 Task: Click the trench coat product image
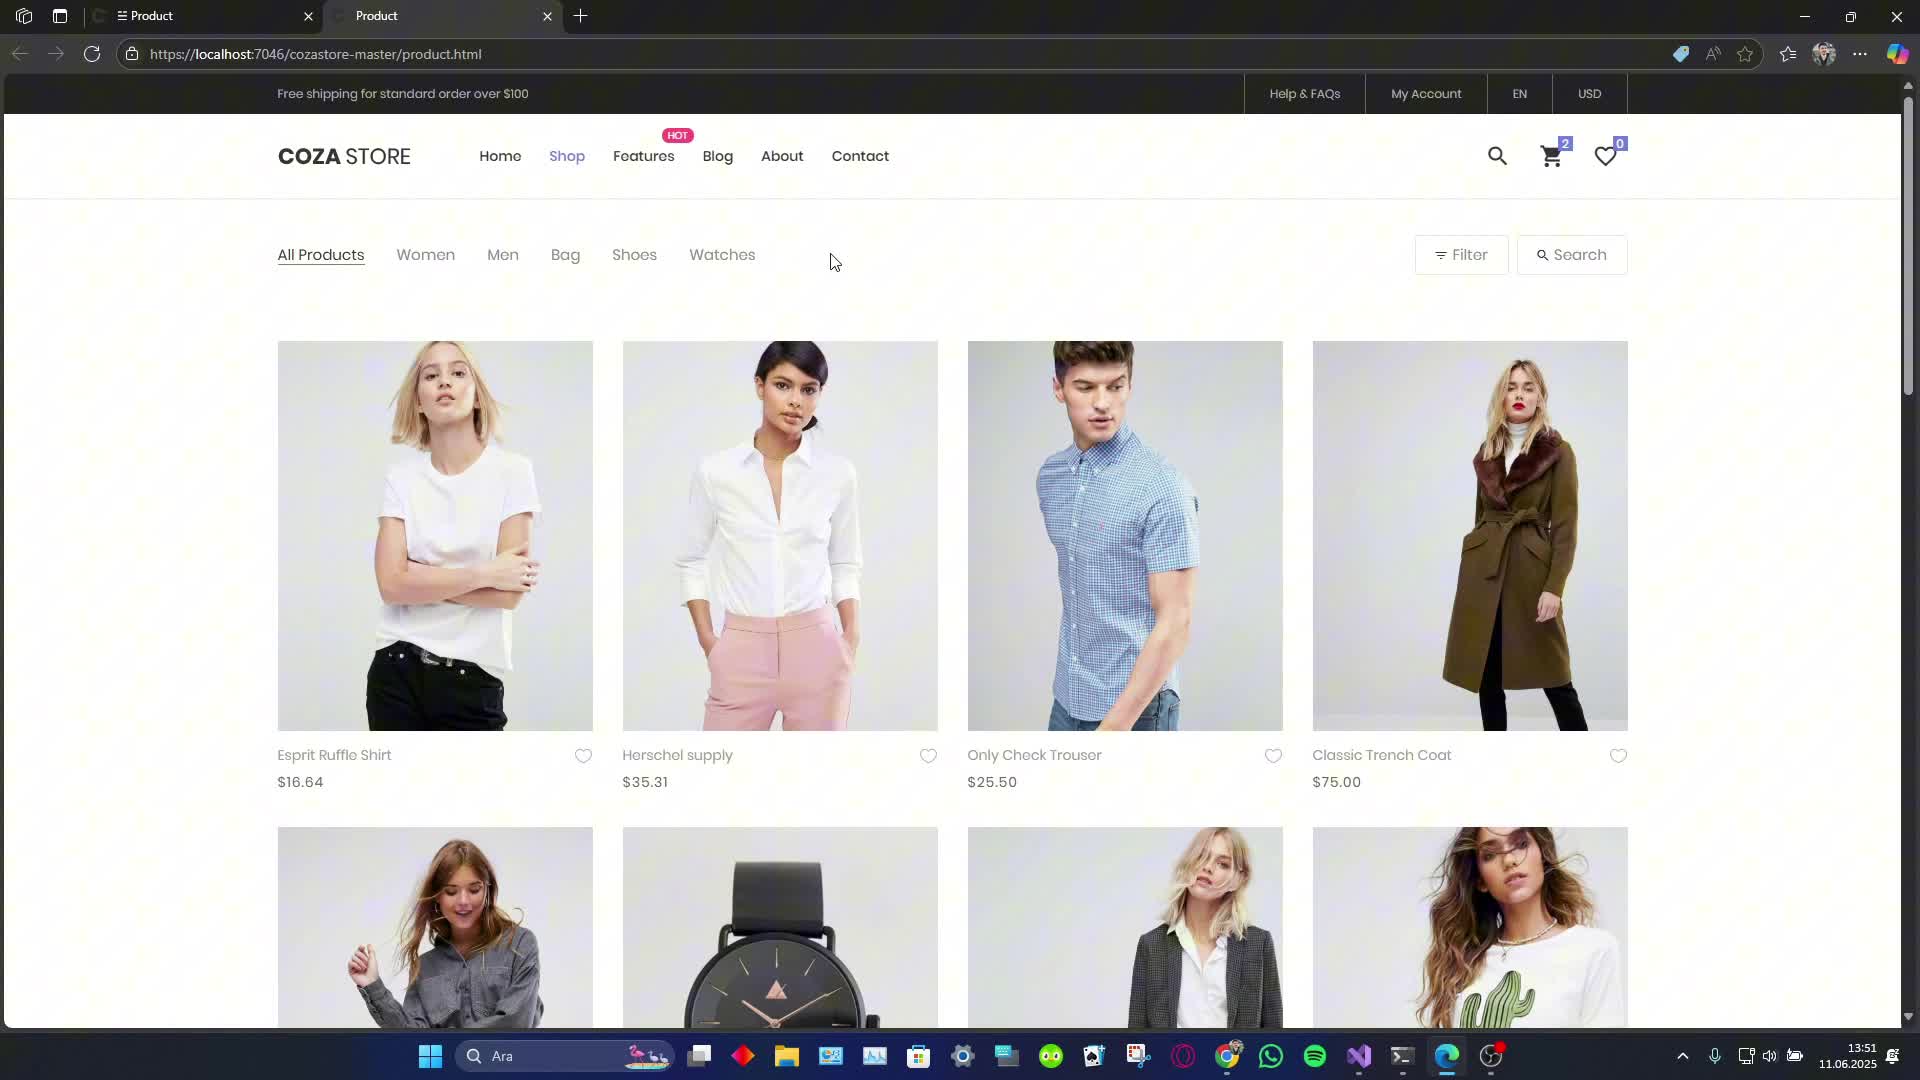1470,535
